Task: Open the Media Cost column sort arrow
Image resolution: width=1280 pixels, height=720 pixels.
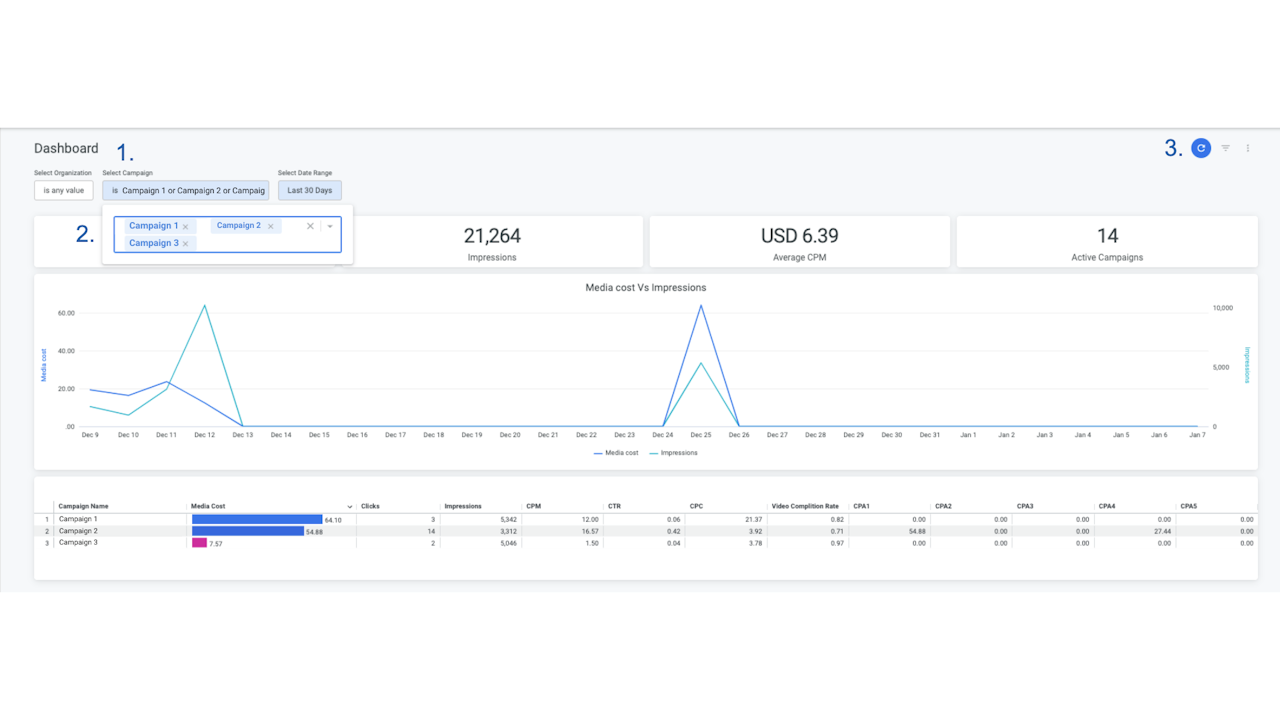Action: pyautogui.click(x=349, y=506)
